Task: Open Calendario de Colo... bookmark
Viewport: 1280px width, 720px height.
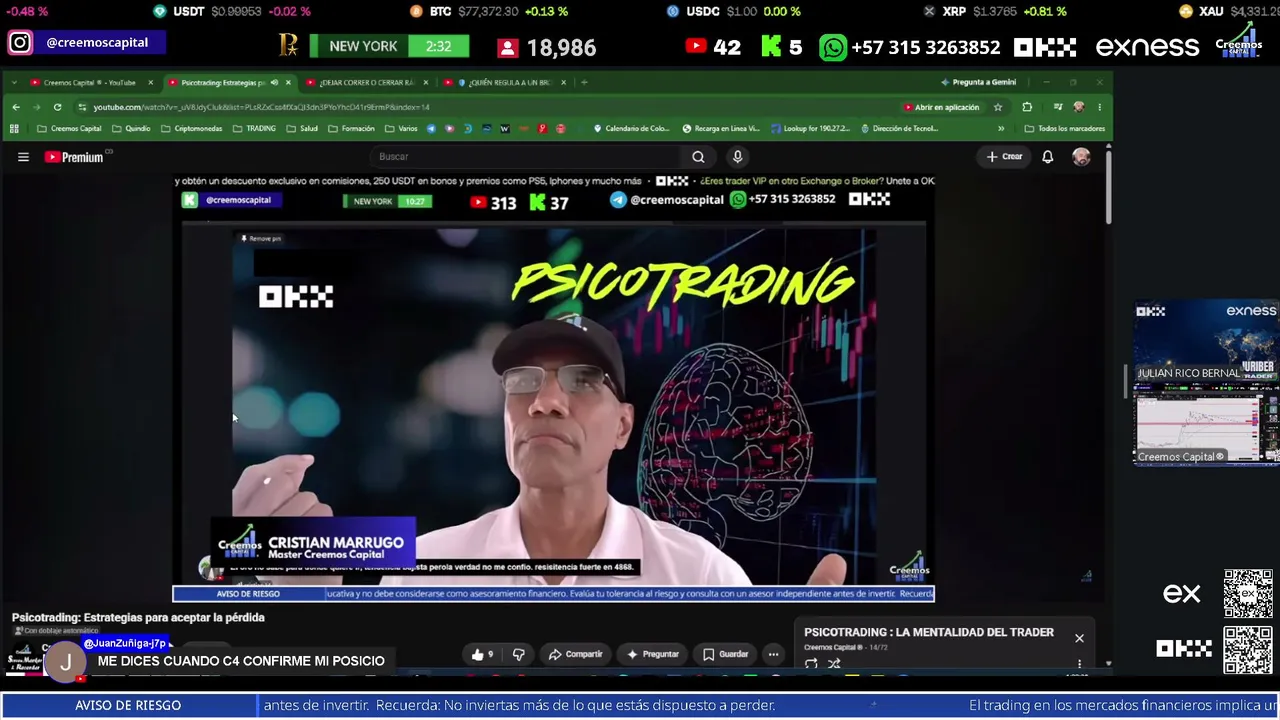Action: coord(631,129)
